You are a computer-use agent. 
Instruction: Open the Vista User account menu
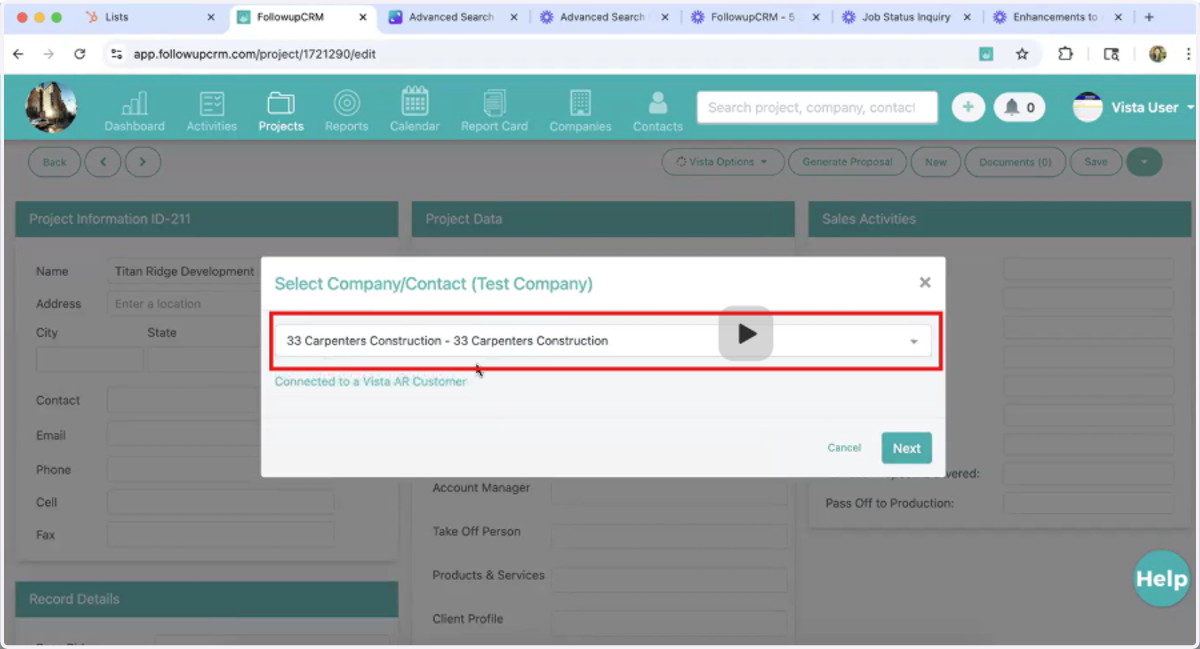click(x=1133, y=107)
